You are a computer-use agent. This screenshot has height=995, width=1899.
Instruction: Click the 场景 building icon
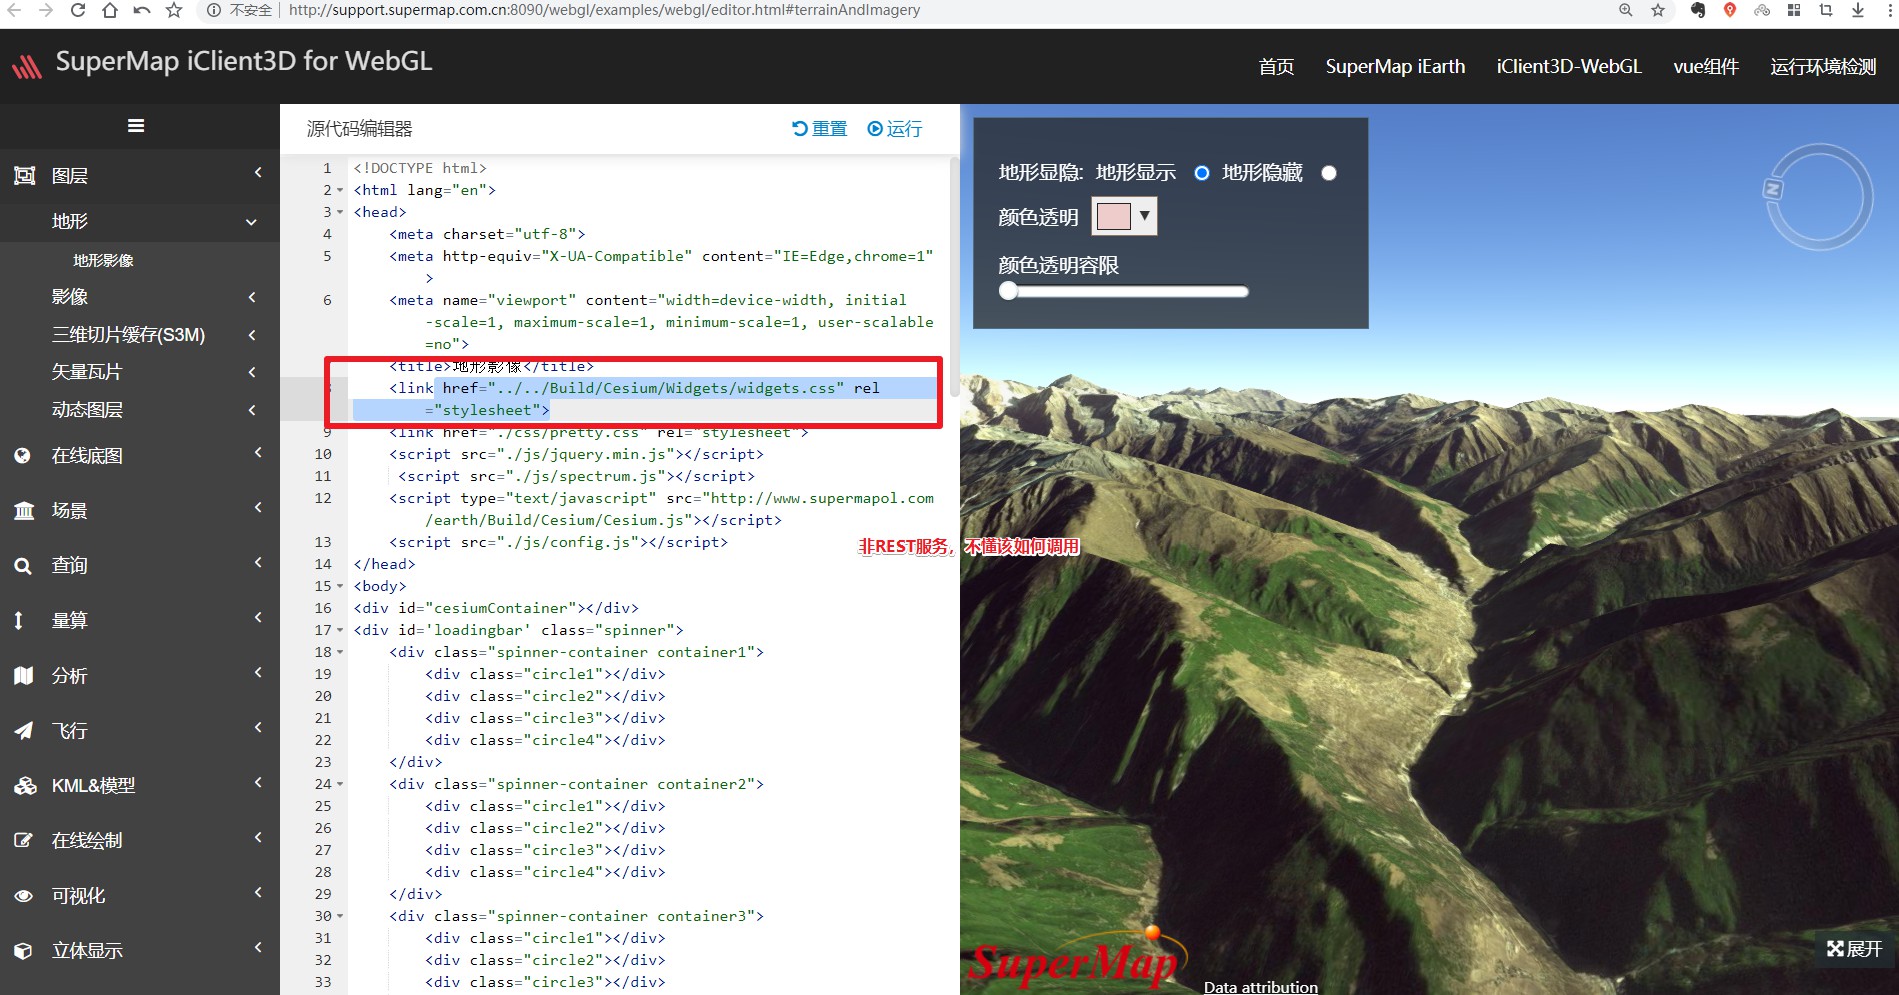[x=24, y=511]
